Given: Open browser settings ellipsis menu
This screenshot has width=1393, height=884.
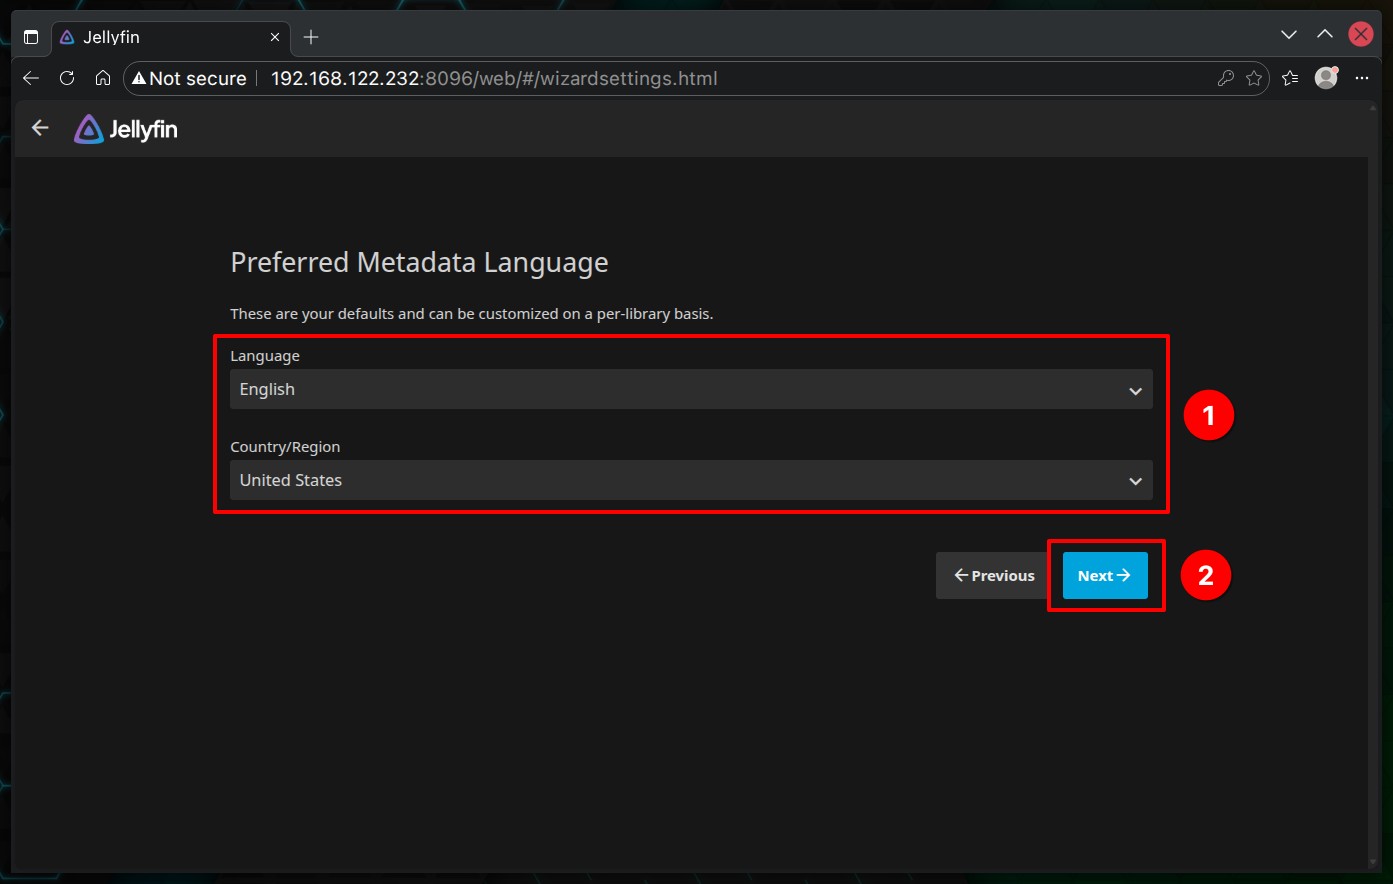Looking at the screenshot, I should pyautogui.click(x=1361, y=78).
